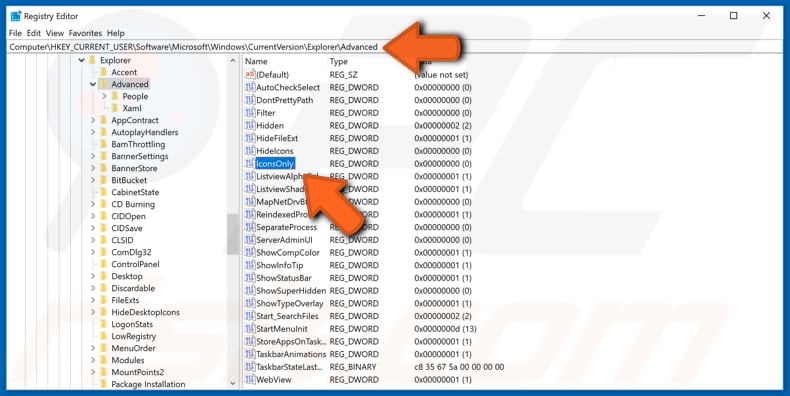Click the Filter DWORD icon
Image resolution: width=790 pixels, height=396 pixels.
250,113
